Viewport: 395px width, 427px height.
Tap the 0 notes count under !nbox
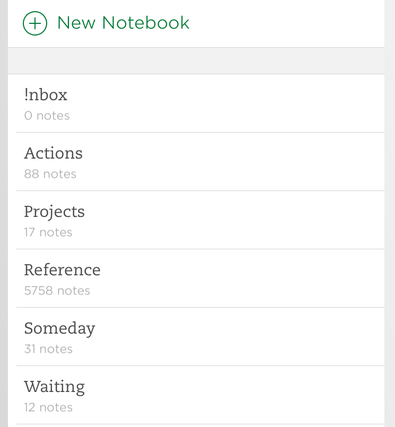[47, 116]
